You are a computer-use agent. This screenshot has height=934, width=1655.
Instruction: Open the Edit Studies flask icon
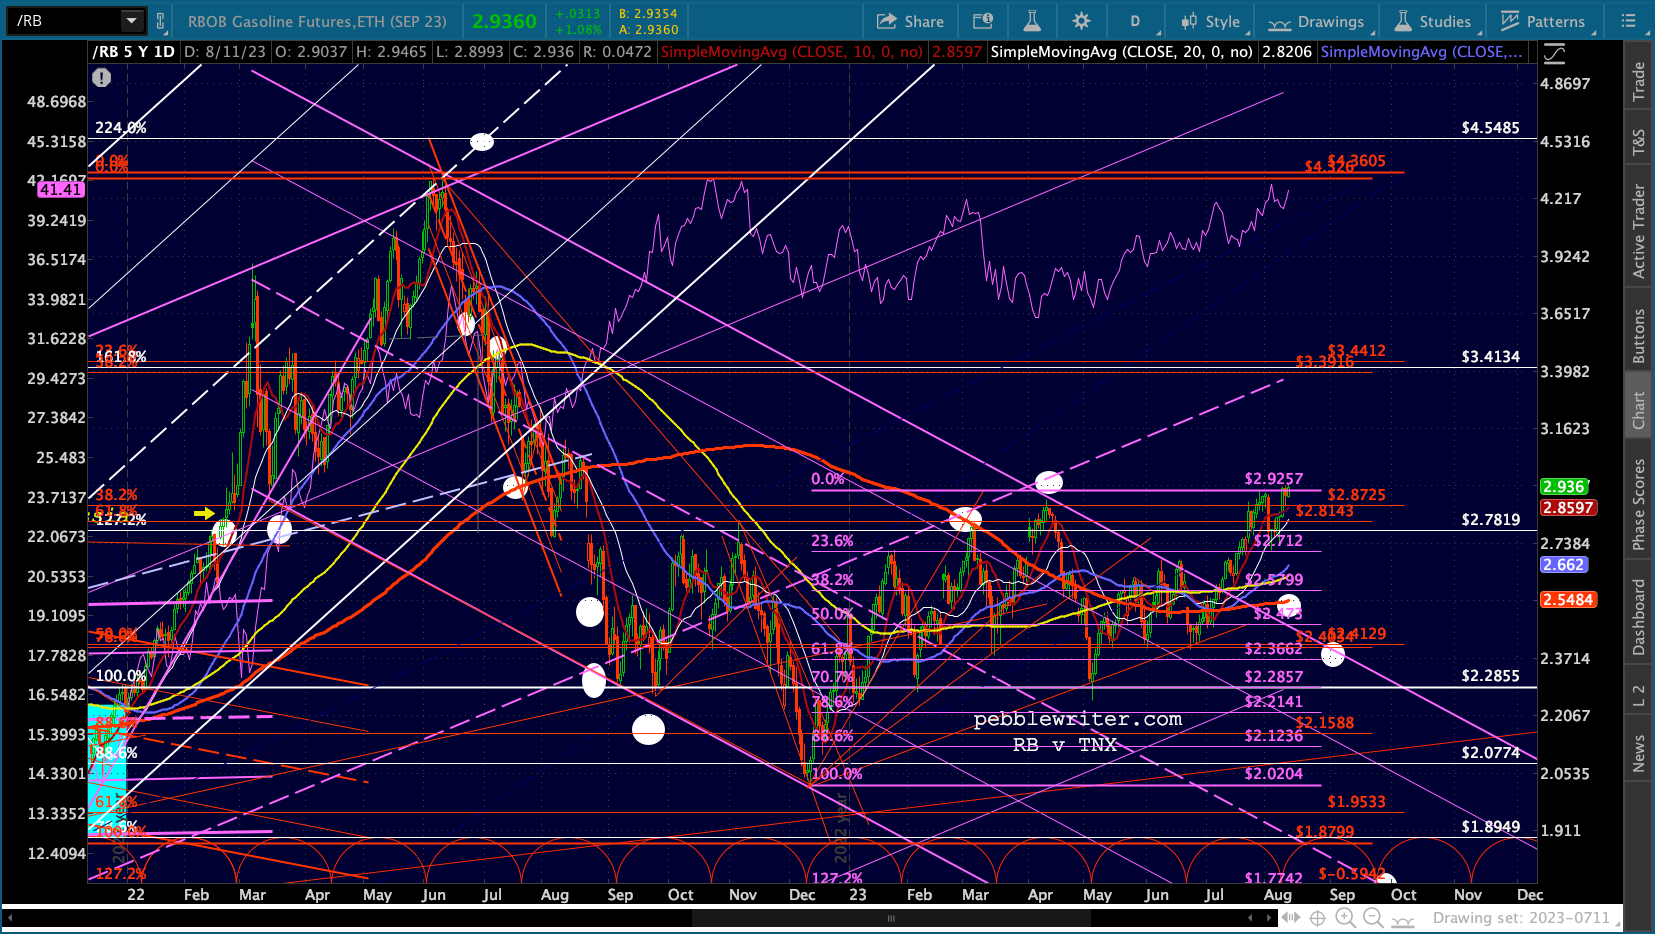tap(1032, 21)
